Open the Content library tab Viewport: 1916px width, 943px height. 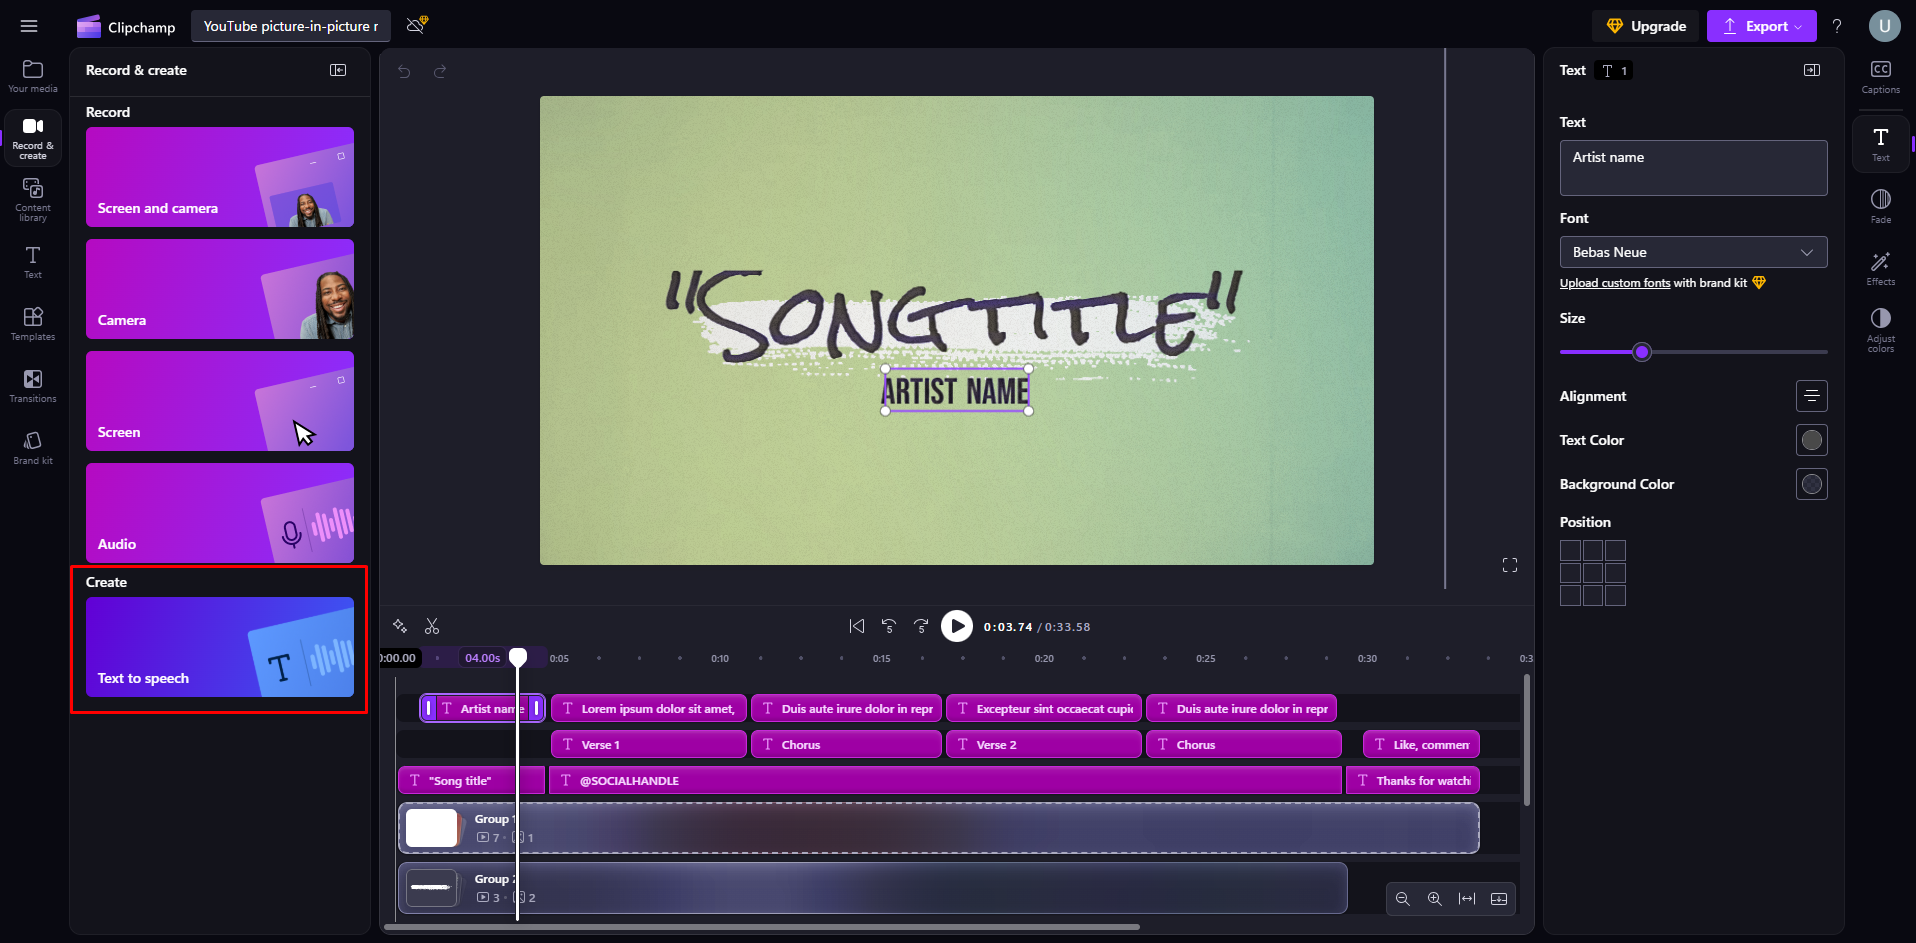(x=33, y=200)
